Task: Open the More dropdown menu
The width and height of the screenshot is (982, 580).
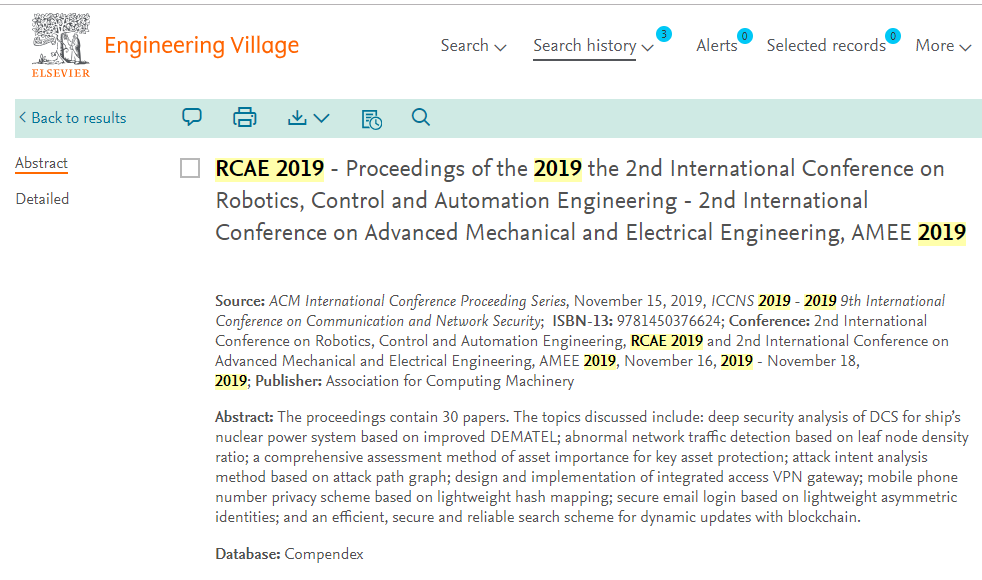Action: coord(943,46)
